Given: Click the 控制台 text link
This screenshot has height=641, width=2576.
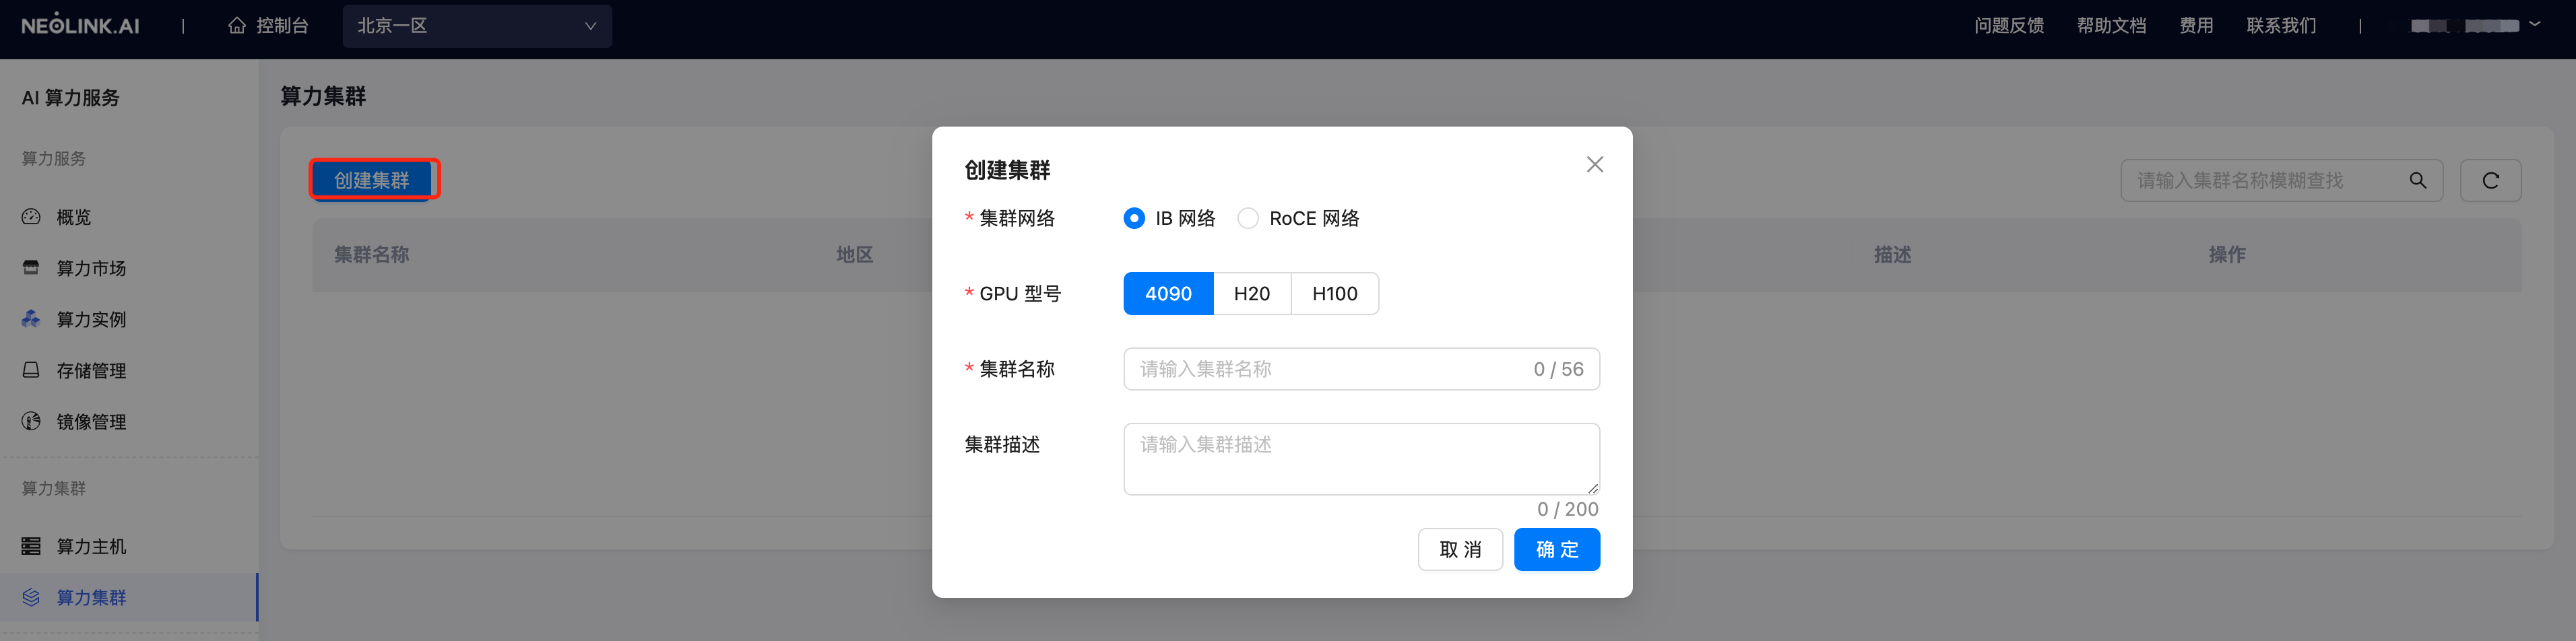Looking at the screenshot, I should (x=282, y=25).
